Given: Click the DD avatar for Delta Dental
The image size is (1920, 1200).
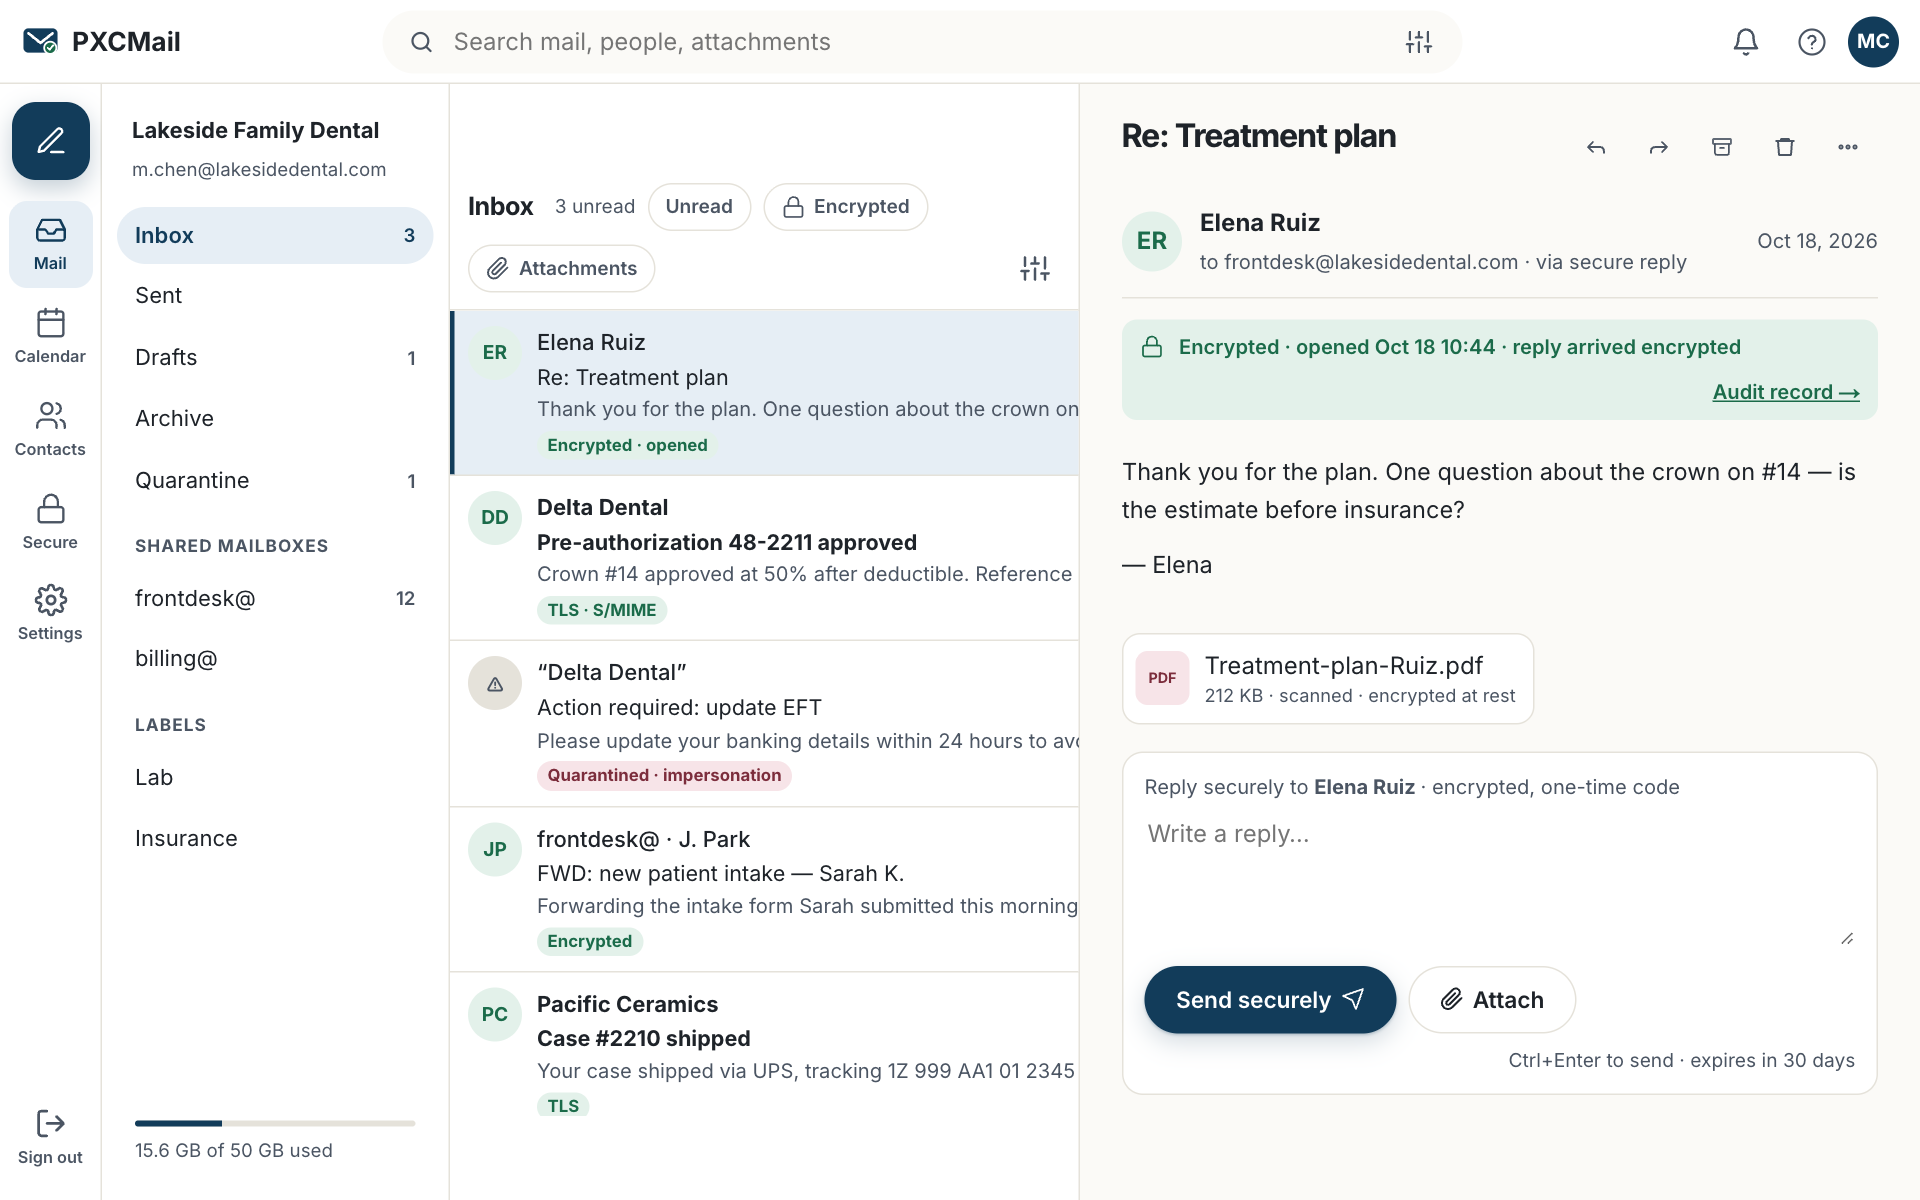Looking at the screenshot, I should [495, 518].
